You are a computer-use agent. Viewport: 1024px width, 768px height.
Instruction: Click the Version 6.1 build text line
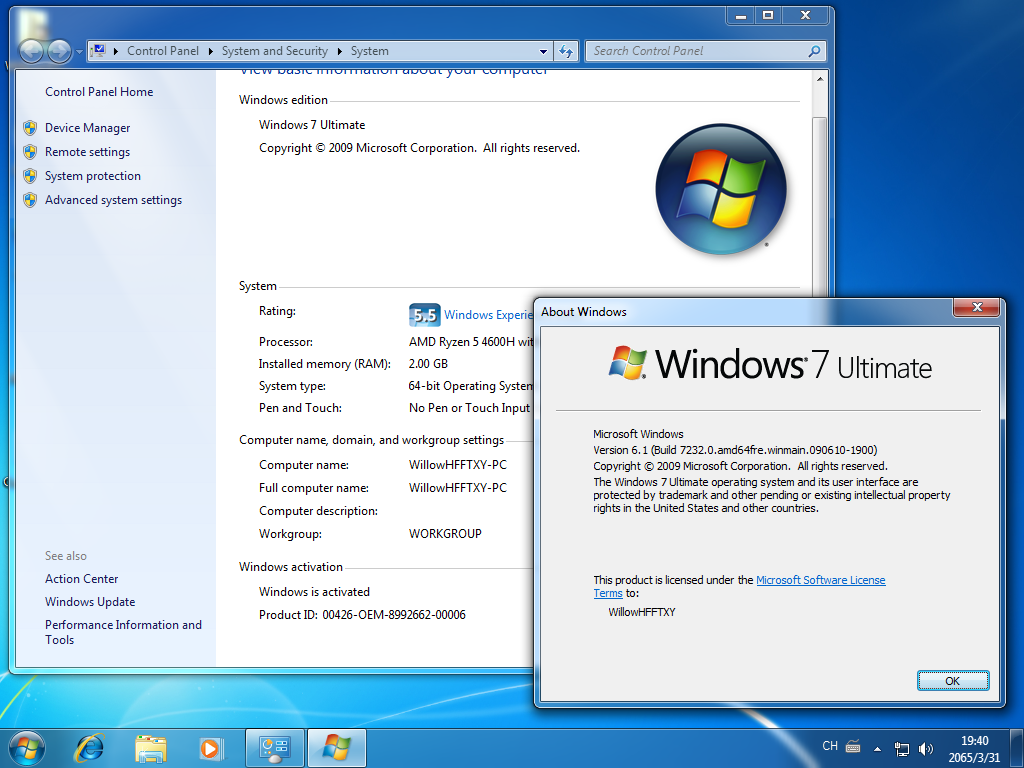coord(735,450)
